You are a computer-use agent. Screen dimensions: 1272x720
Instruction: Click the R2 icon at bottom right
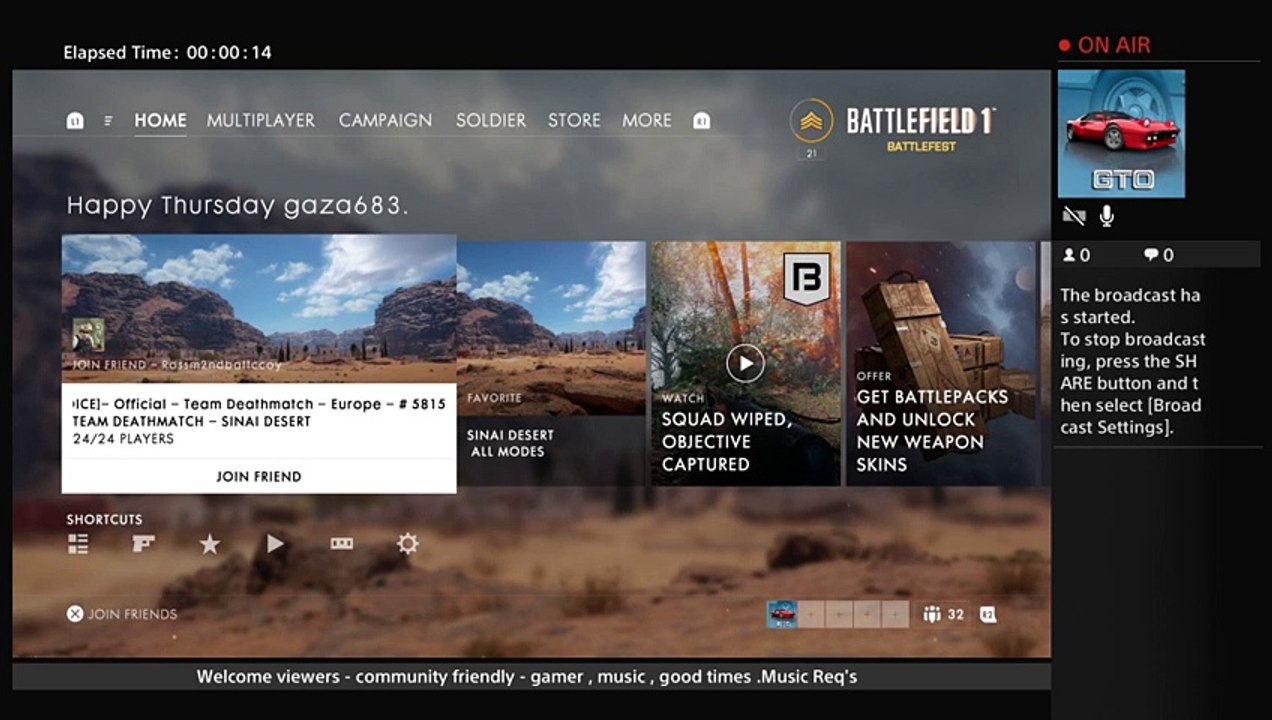tap(988, 614)
